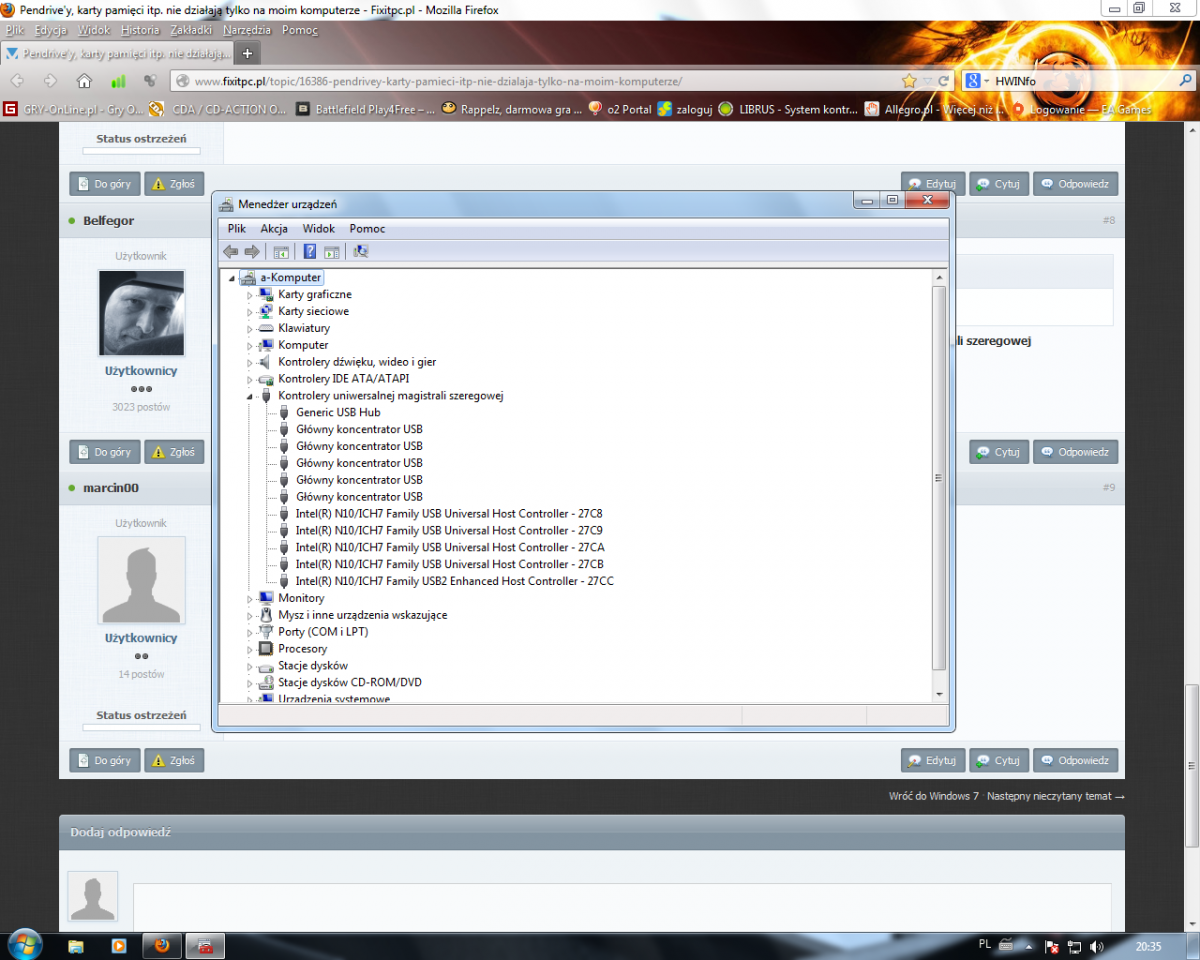Viewport: 1200px width, 960px height.
Task: Collapse Kontrolery uniwersalnej magistrali szeregowej node
Action: coord(251,396)
